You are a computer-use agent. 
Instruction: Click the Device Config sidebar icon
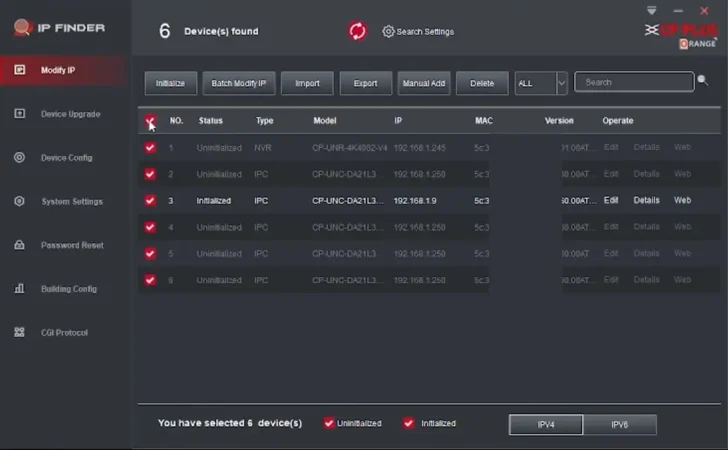[x=19, y=157]
